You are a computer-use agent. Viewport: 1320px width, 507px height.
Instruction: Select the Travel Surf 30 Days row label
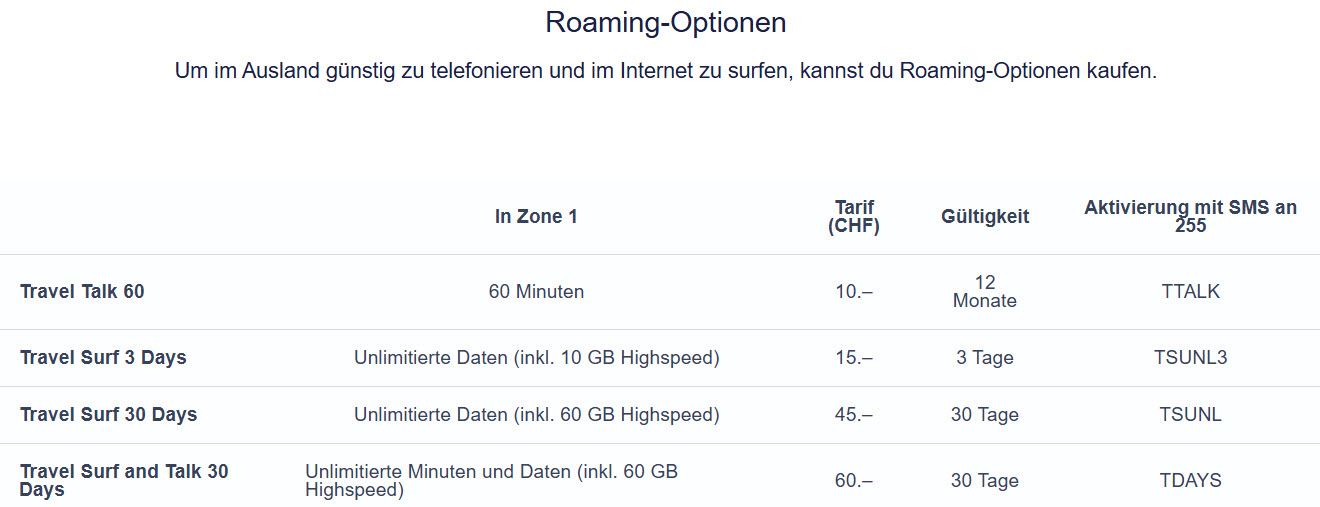coord(108,414)
